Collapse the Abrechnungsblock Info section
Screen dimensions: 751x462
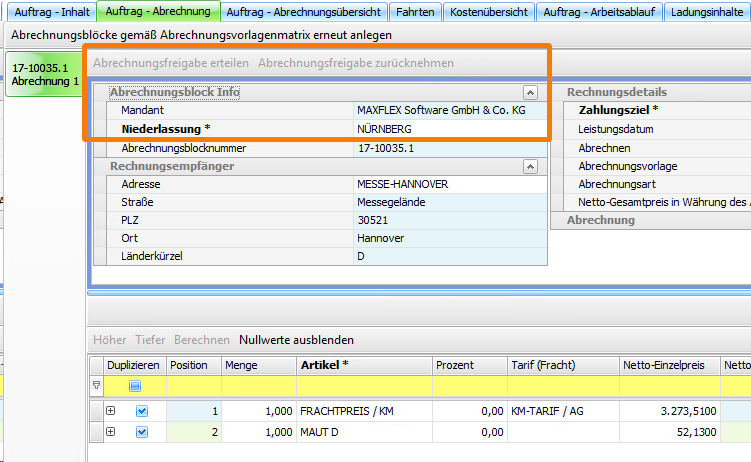(x=531, y=92)
